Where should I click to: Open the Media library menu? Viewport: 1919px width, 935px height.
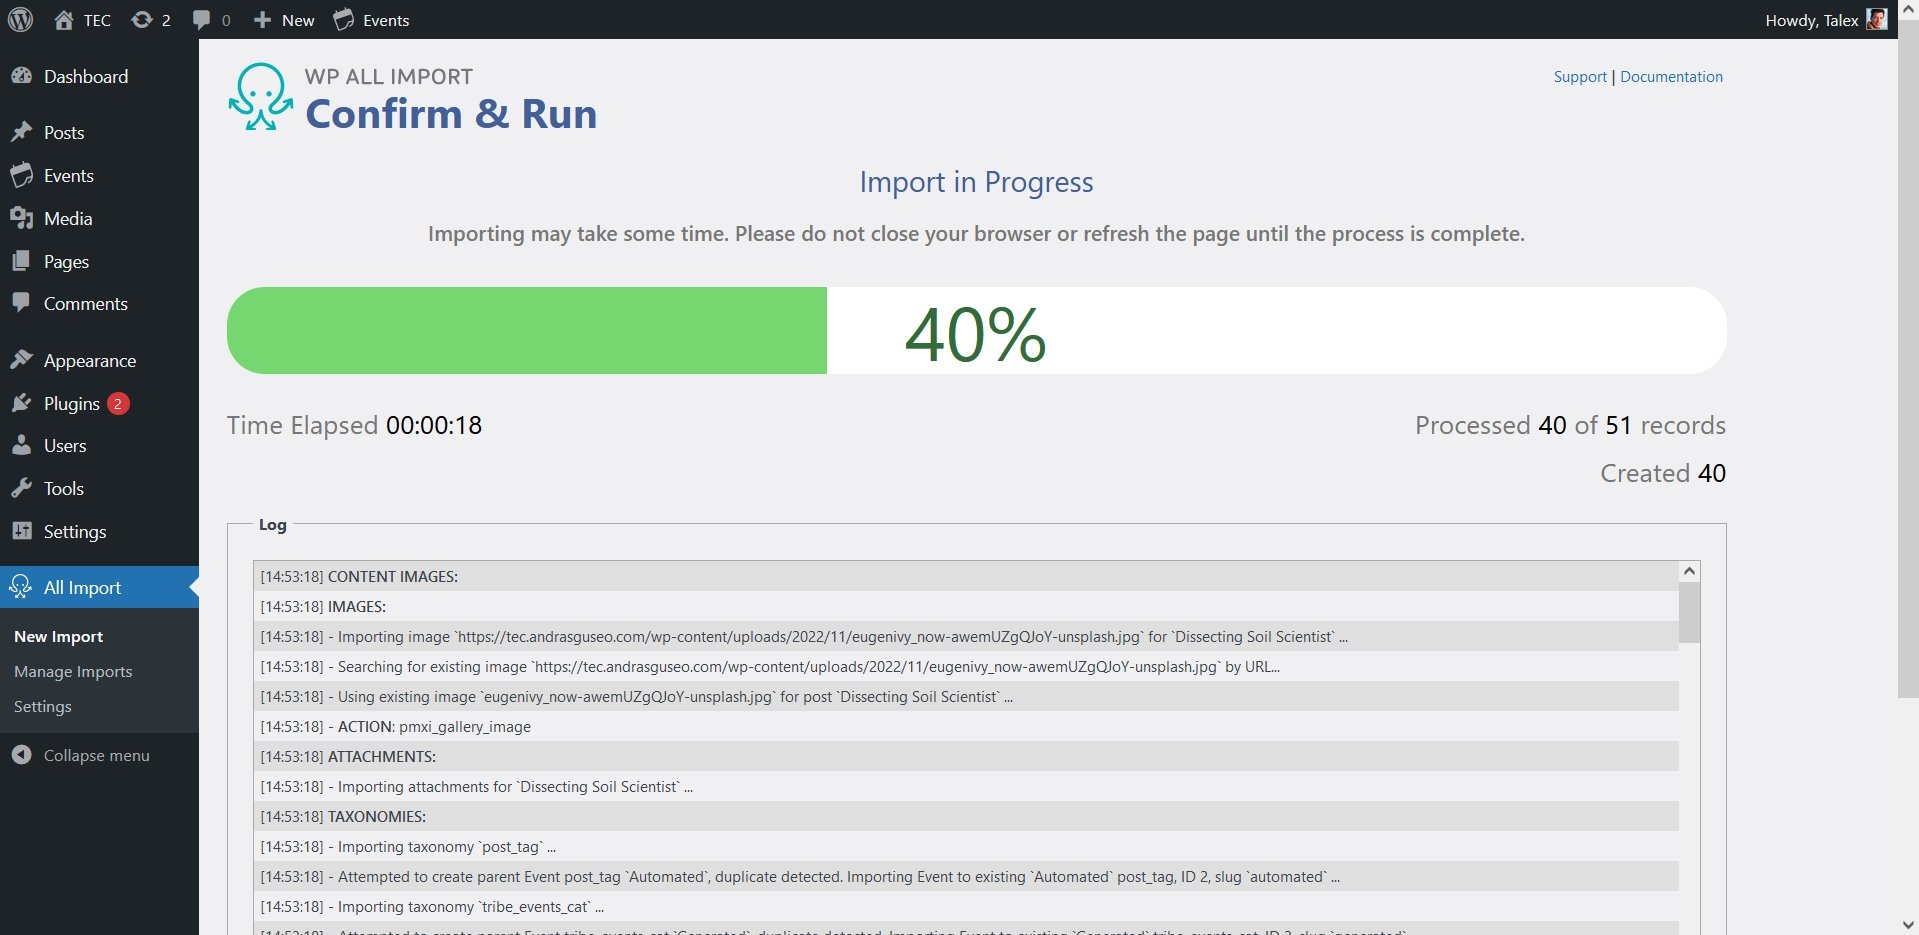click(68, 219)
